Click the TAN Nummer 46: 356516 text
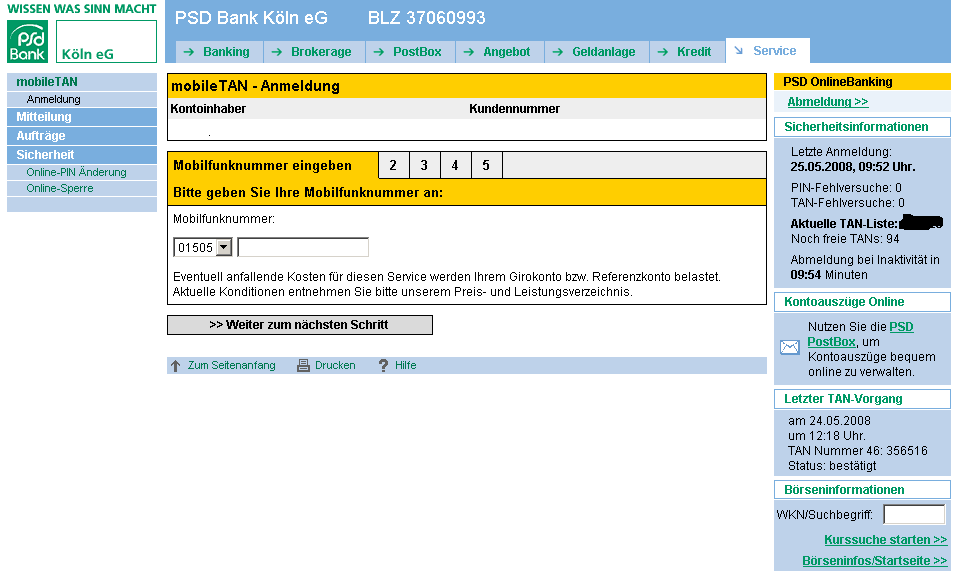The width and height of the screenshot is (954, 571). [x=857, y=451]
